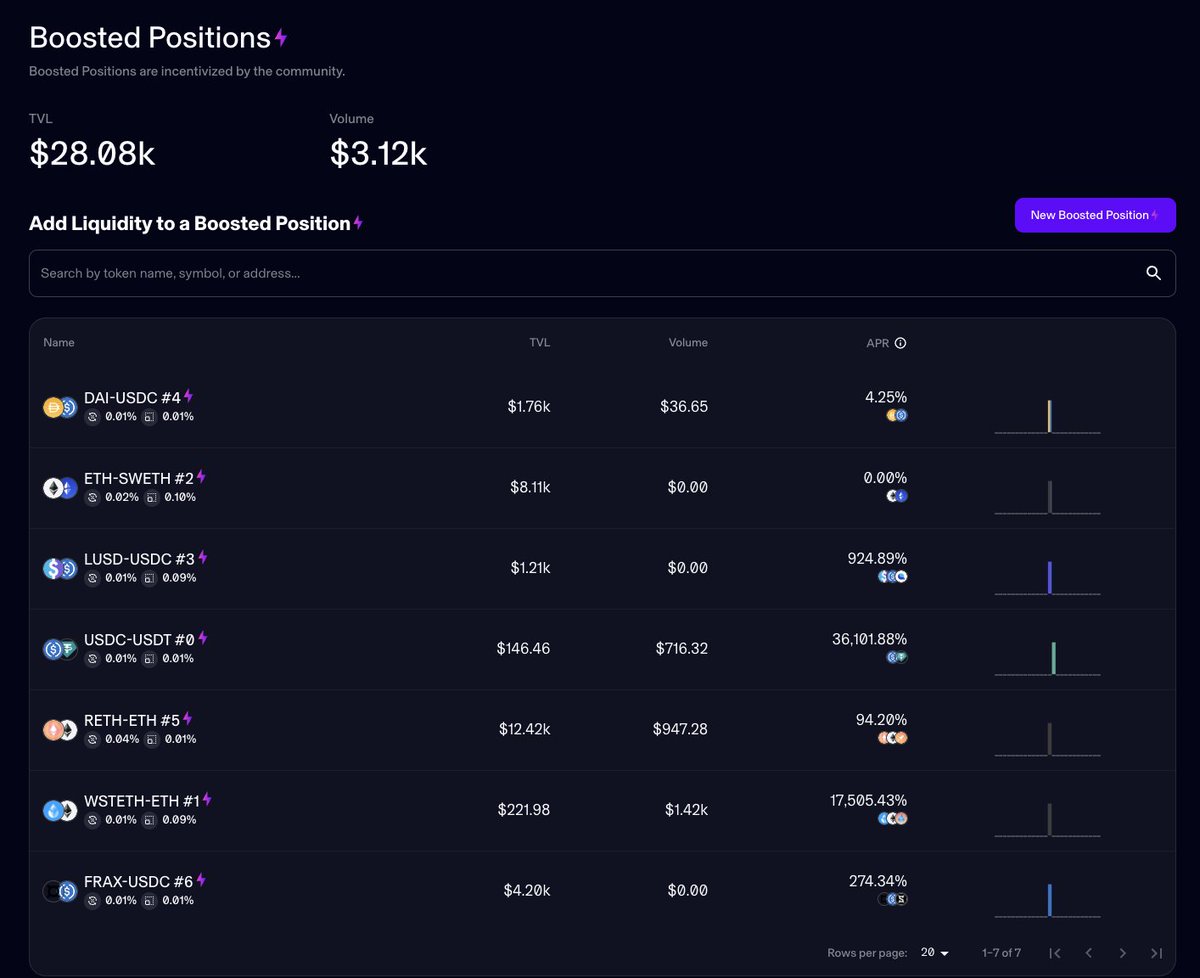Click the search magnifier icon
The image size is (1200, 978).
coord(1153,272)
